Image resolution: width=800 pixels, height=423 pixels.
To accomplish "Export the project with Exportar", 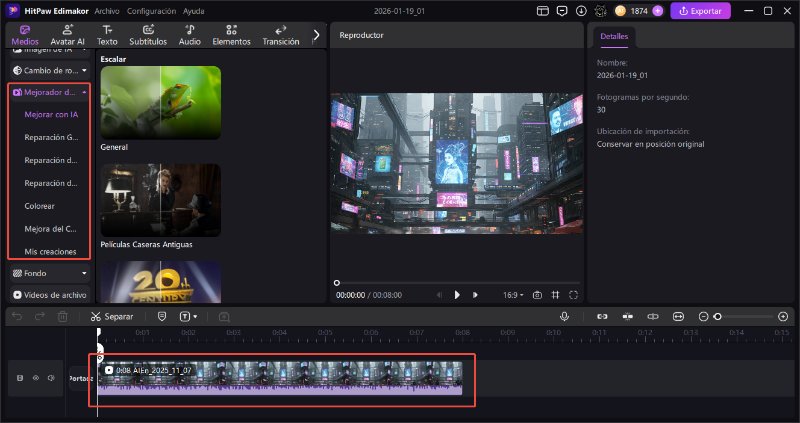I will [x=700, y=11].
